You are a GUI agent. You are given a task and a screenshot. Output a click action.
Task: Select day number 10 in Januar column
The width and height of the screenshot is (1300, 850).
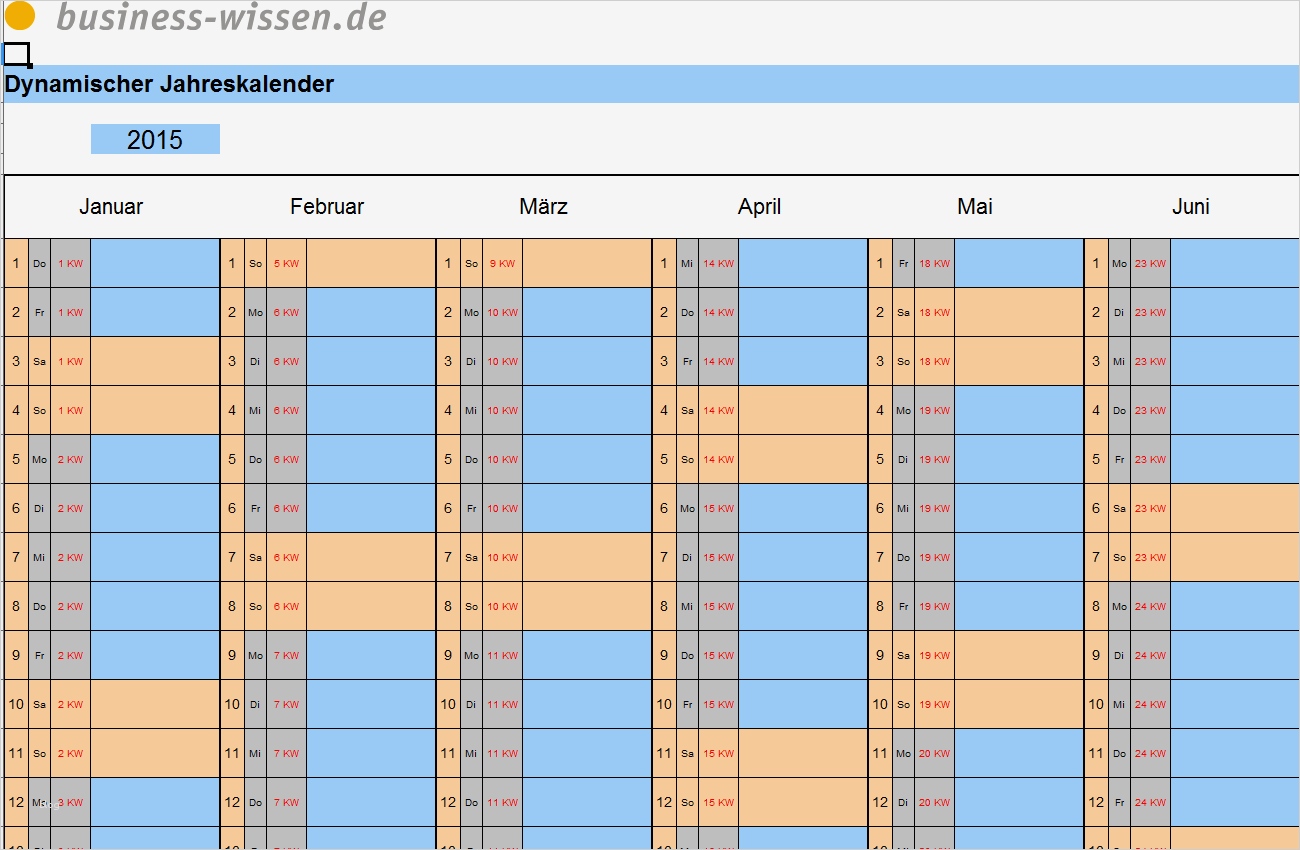[x=16, y=704]
